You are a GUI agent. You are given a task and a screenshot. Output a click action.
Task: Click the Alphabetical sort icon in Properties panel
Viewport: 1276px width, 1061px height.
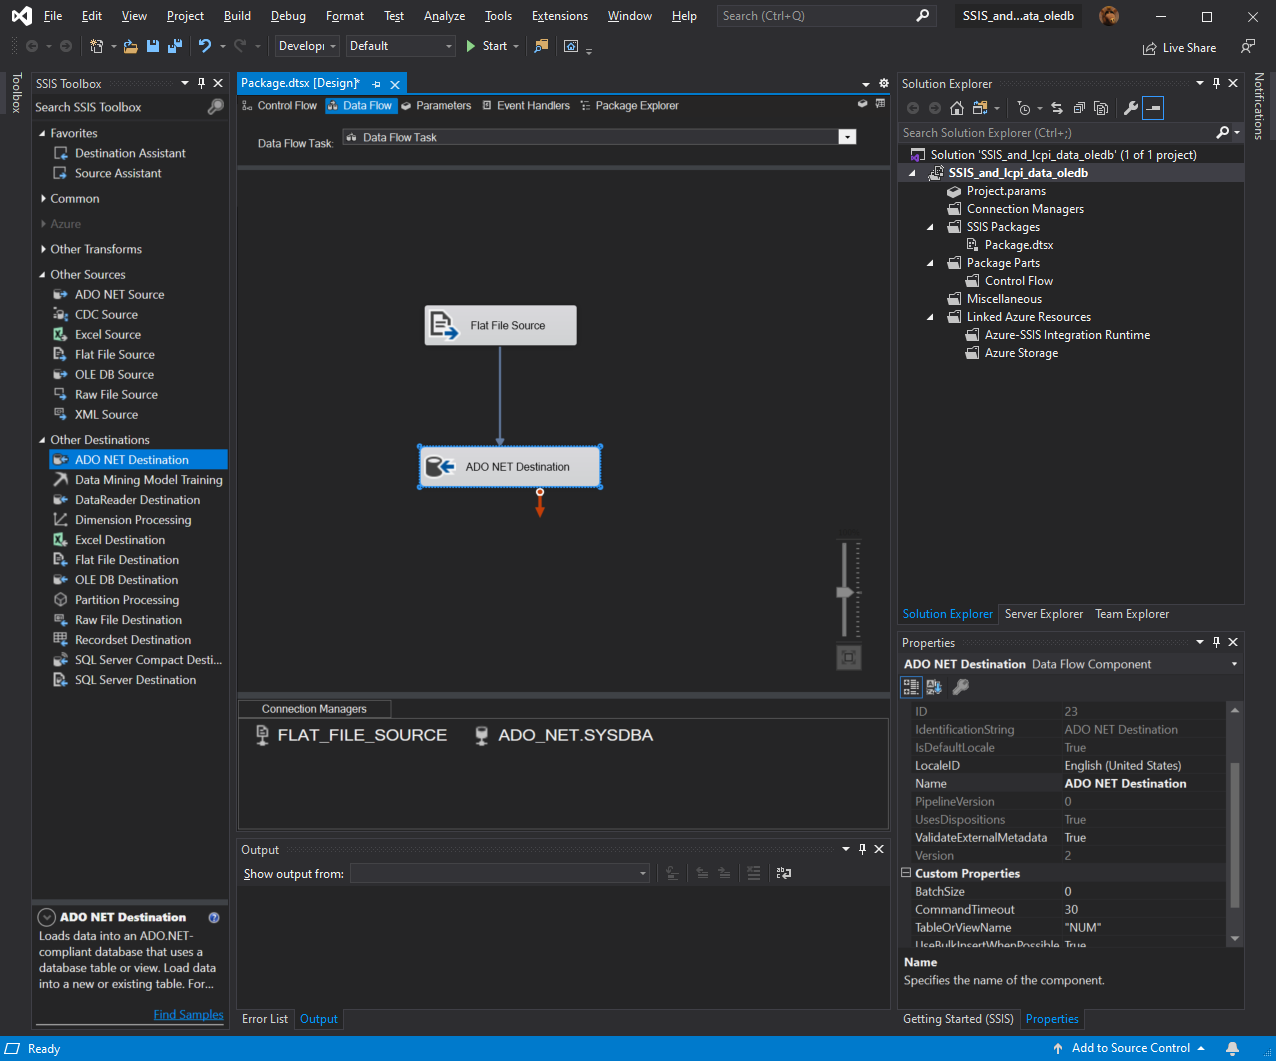[934, 687]
